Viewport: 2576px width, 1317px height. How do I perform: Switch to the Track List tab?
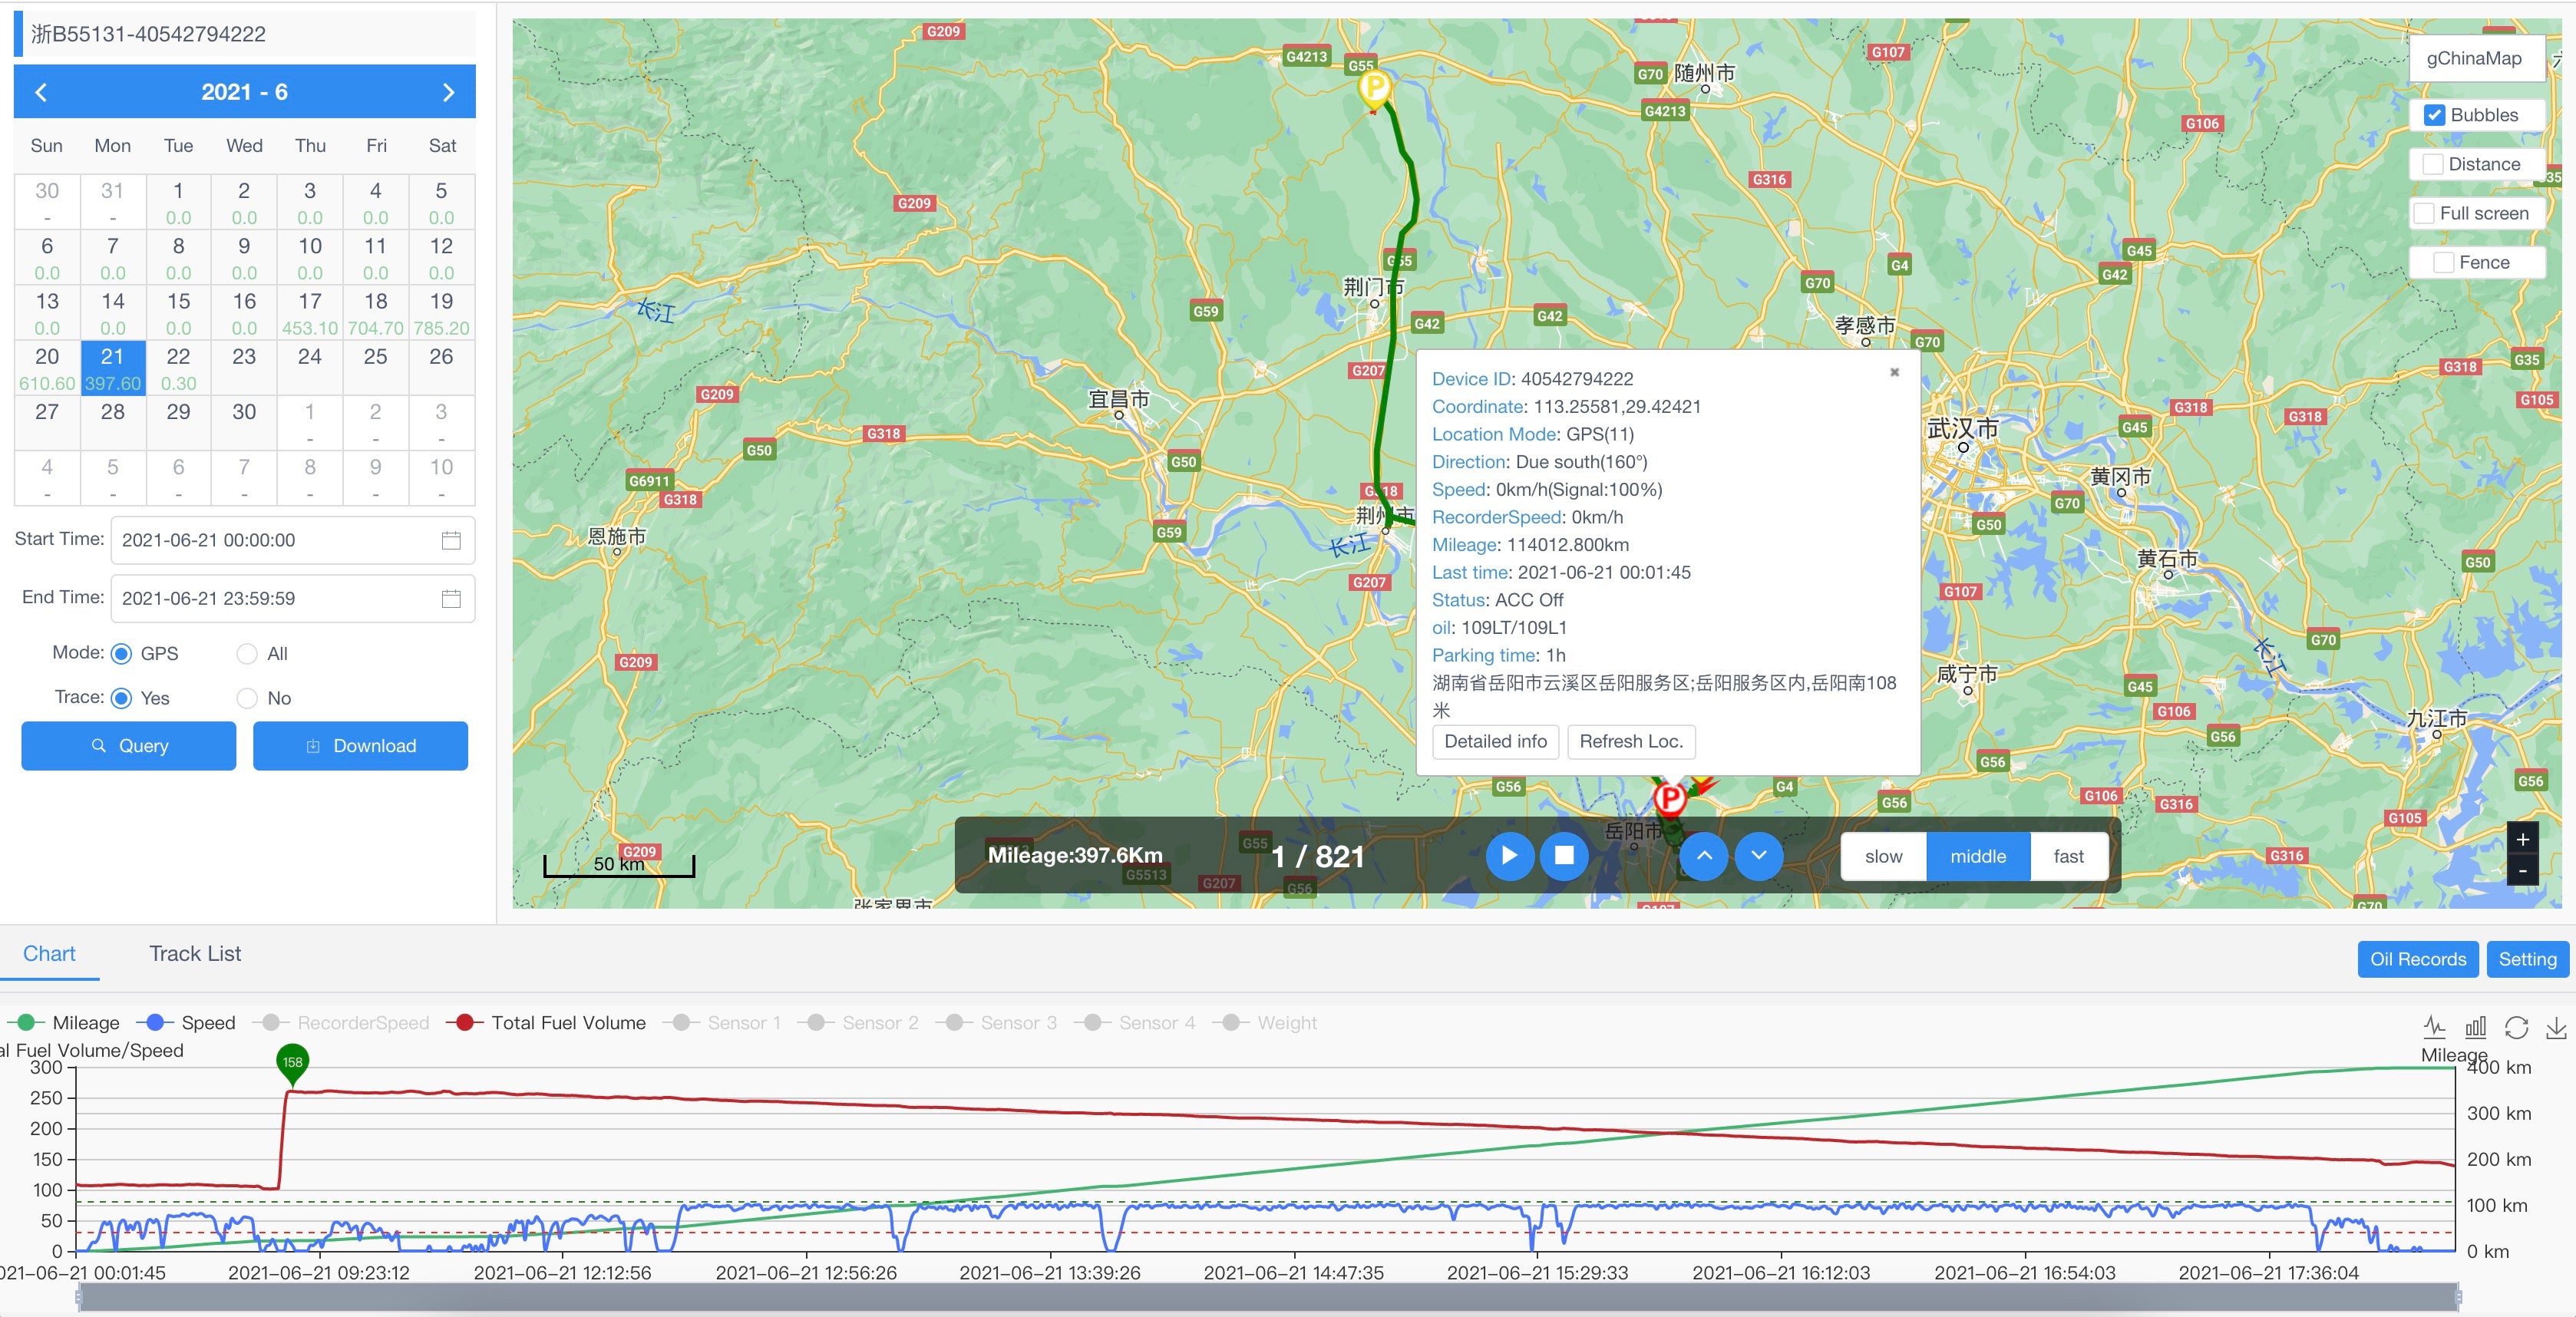pyautogui.click(x=194, y=953)
